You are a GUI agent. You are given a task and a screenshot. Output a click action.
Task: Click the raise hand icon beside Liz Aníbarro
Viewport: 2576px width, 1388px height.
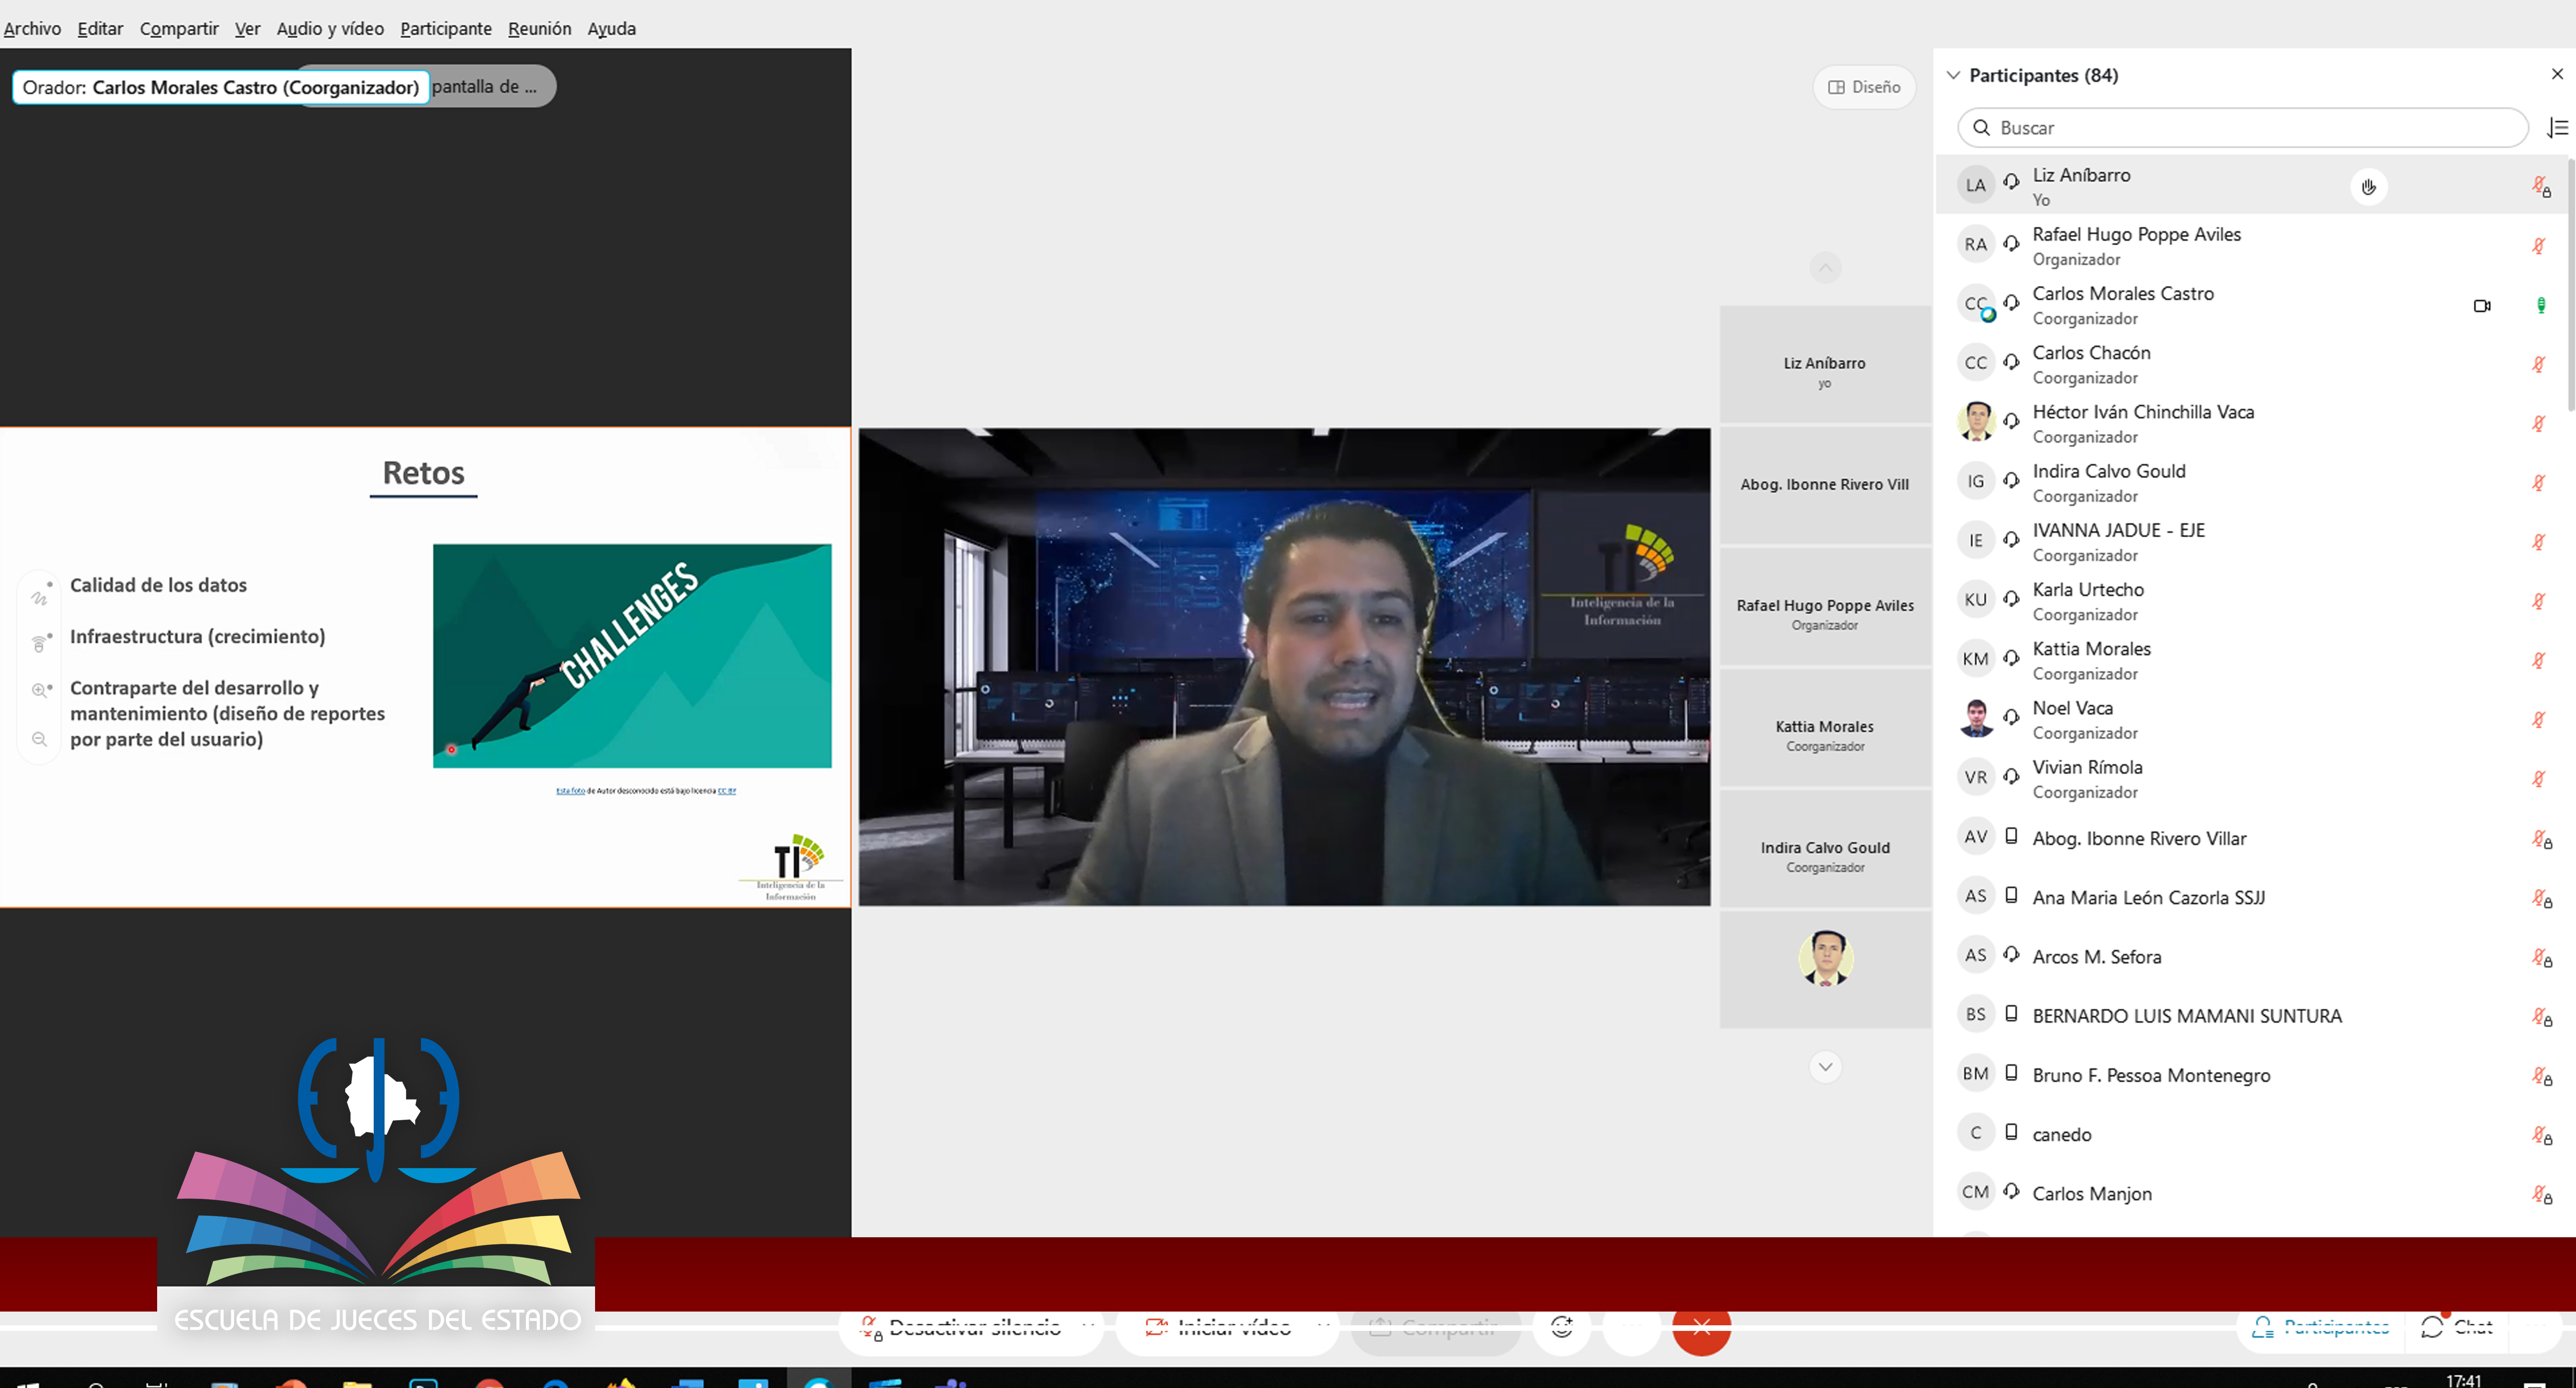(2368, 187)
